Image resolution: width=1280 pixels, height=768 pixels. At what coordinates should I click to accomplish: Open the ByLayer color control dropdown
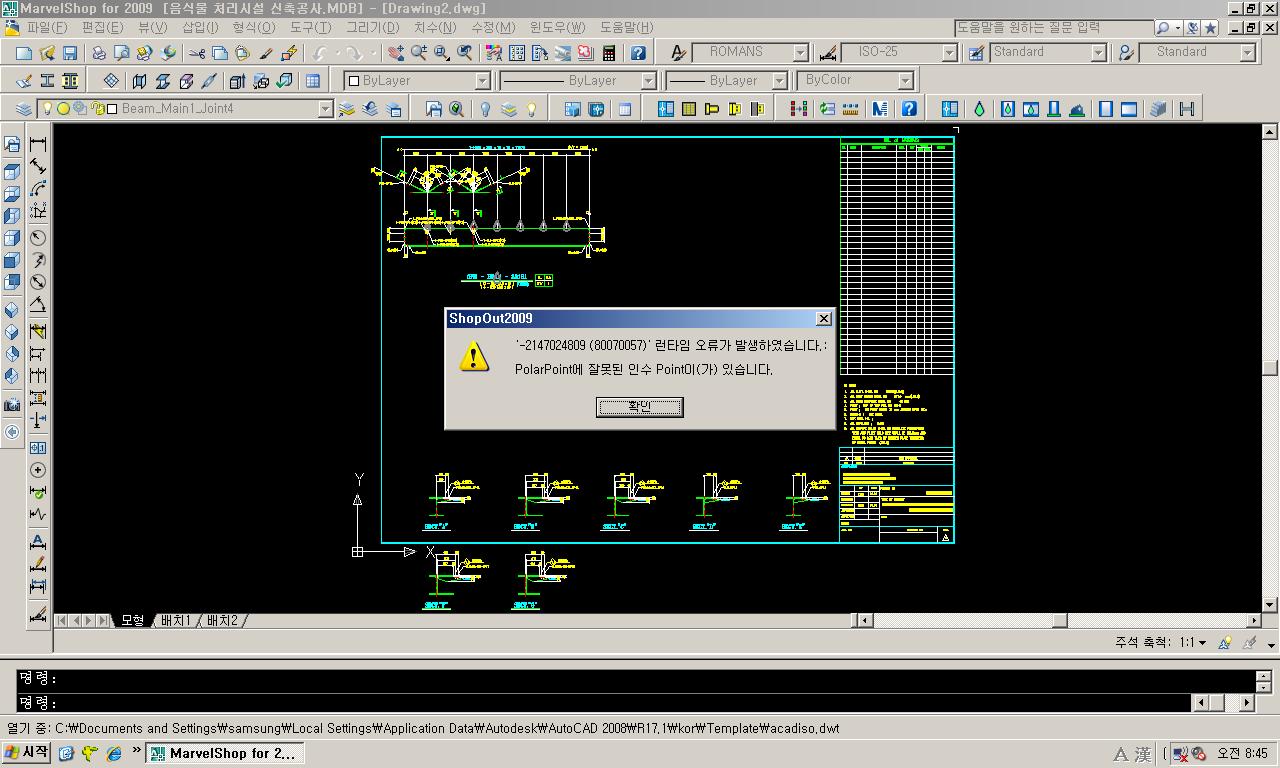[482, 81]
